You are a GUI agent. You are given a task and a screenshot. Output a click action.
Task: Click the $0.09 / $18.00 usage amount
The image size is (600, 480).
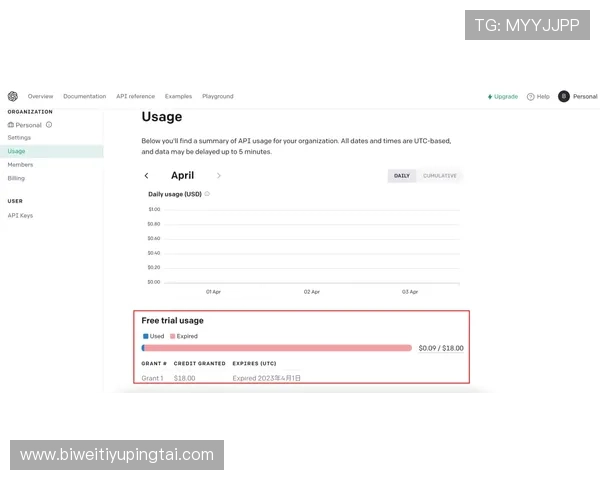tap(441, 348)
